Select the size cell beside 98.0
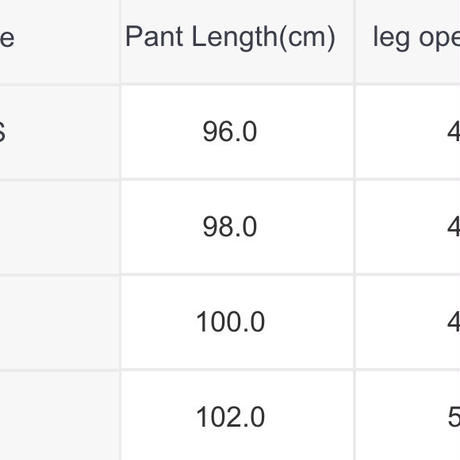The height and width of the screenshot is (460, 460). click(x=59, y=227)
